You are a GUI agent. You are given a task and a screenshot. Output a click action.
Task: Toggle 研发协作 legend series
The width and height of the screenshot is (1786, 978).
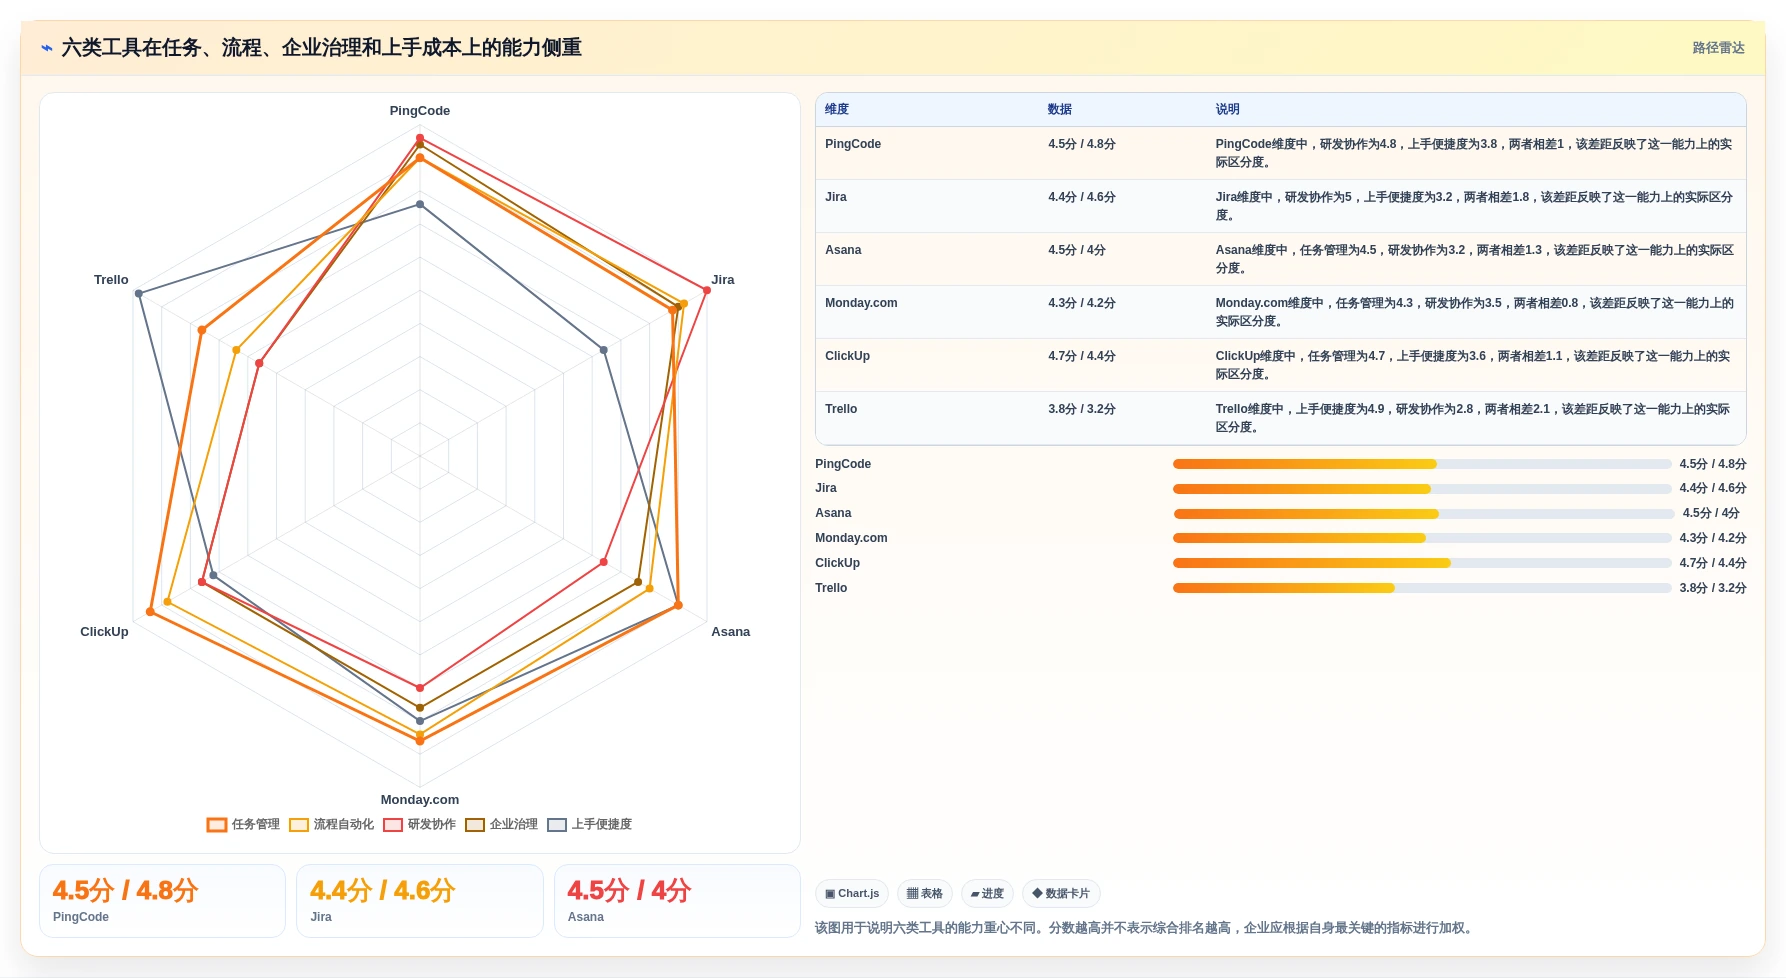(x=419, y=824)
